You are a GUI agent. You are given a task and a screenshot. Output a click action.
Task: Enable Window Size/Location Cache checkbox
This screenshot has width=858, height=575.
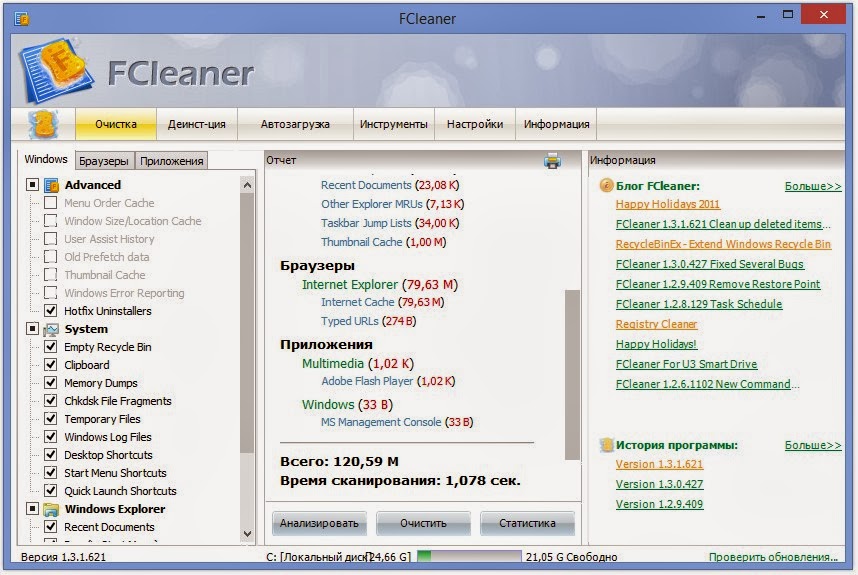coord(50,221)
